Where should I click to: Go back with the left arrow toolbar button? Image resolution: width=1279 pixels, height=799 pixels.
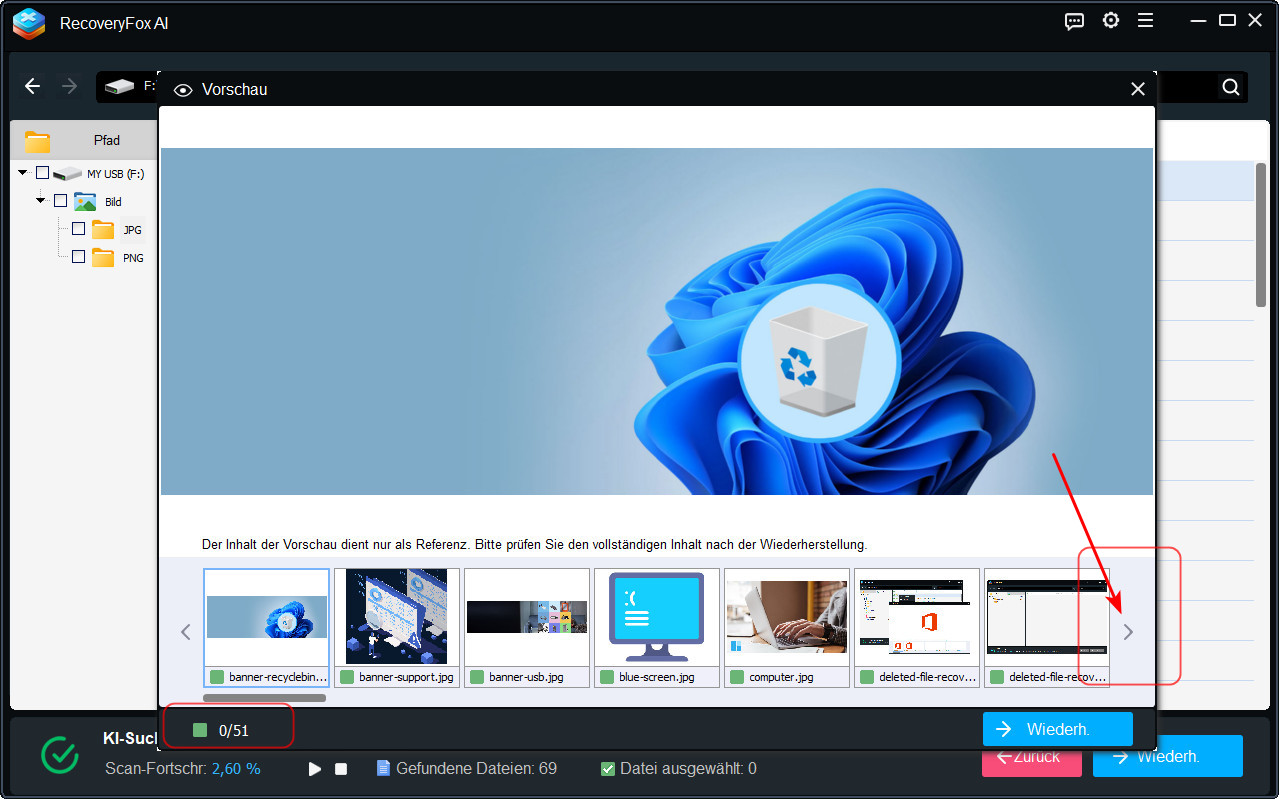[x=32, y=86]
